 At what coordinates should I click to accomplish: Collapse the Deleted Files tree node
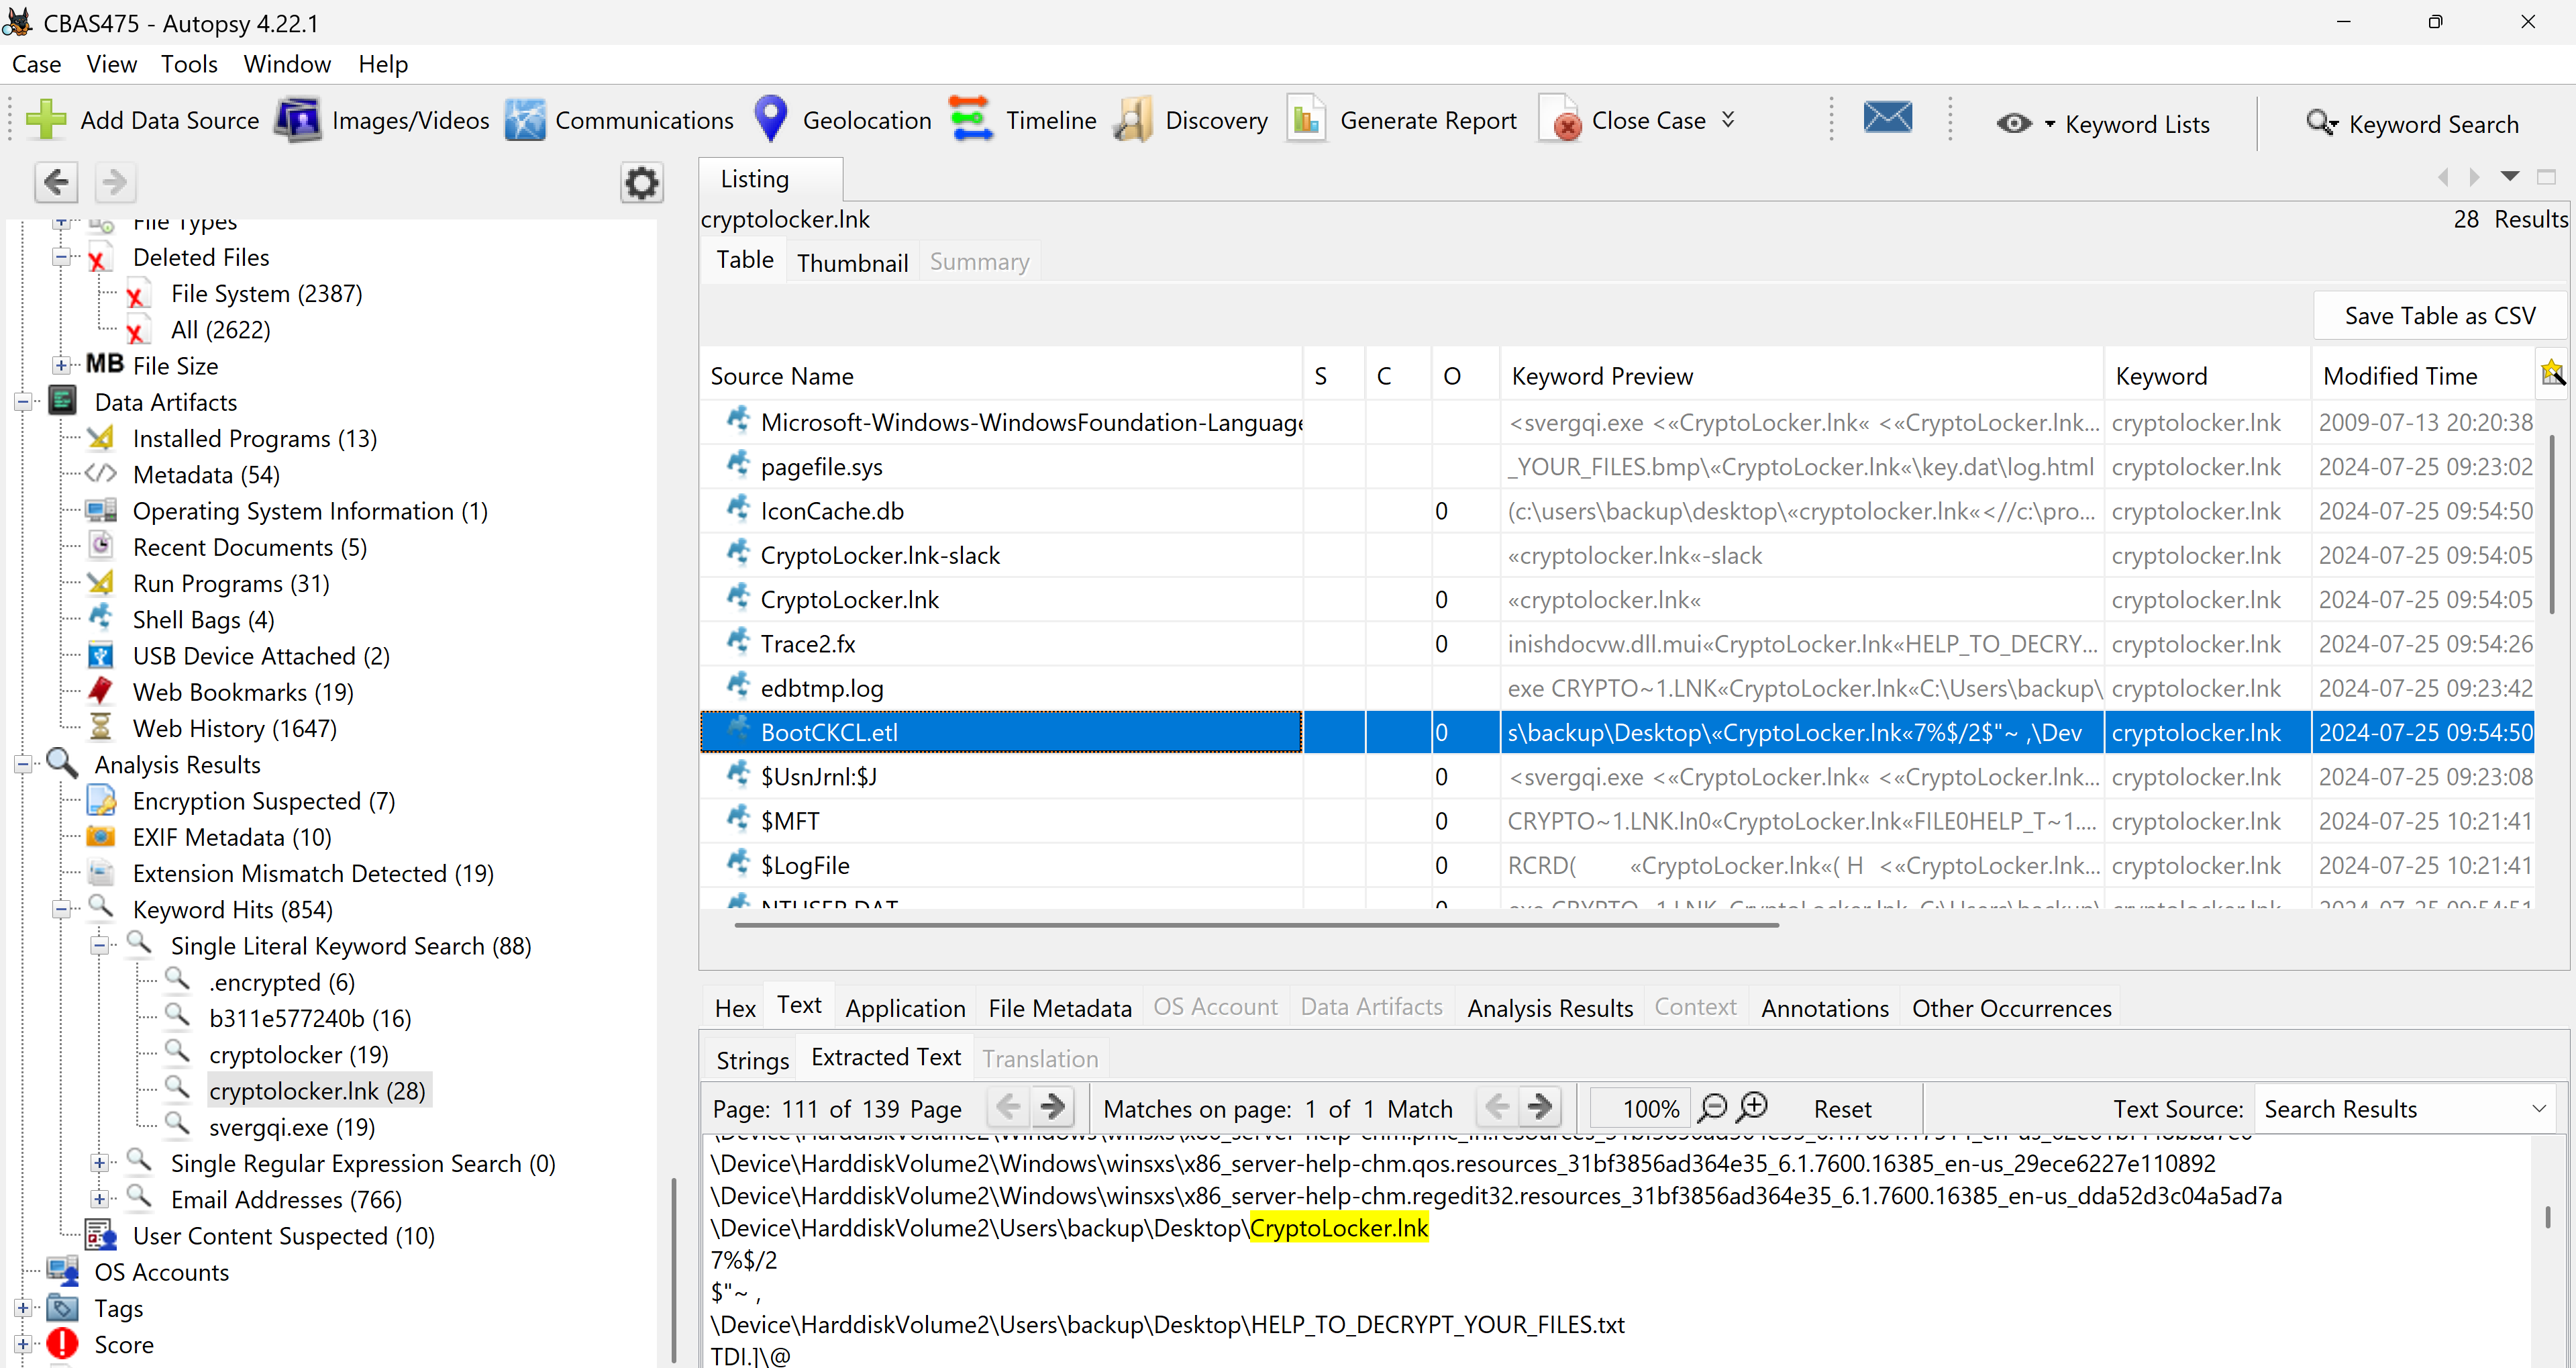(62, 257)
